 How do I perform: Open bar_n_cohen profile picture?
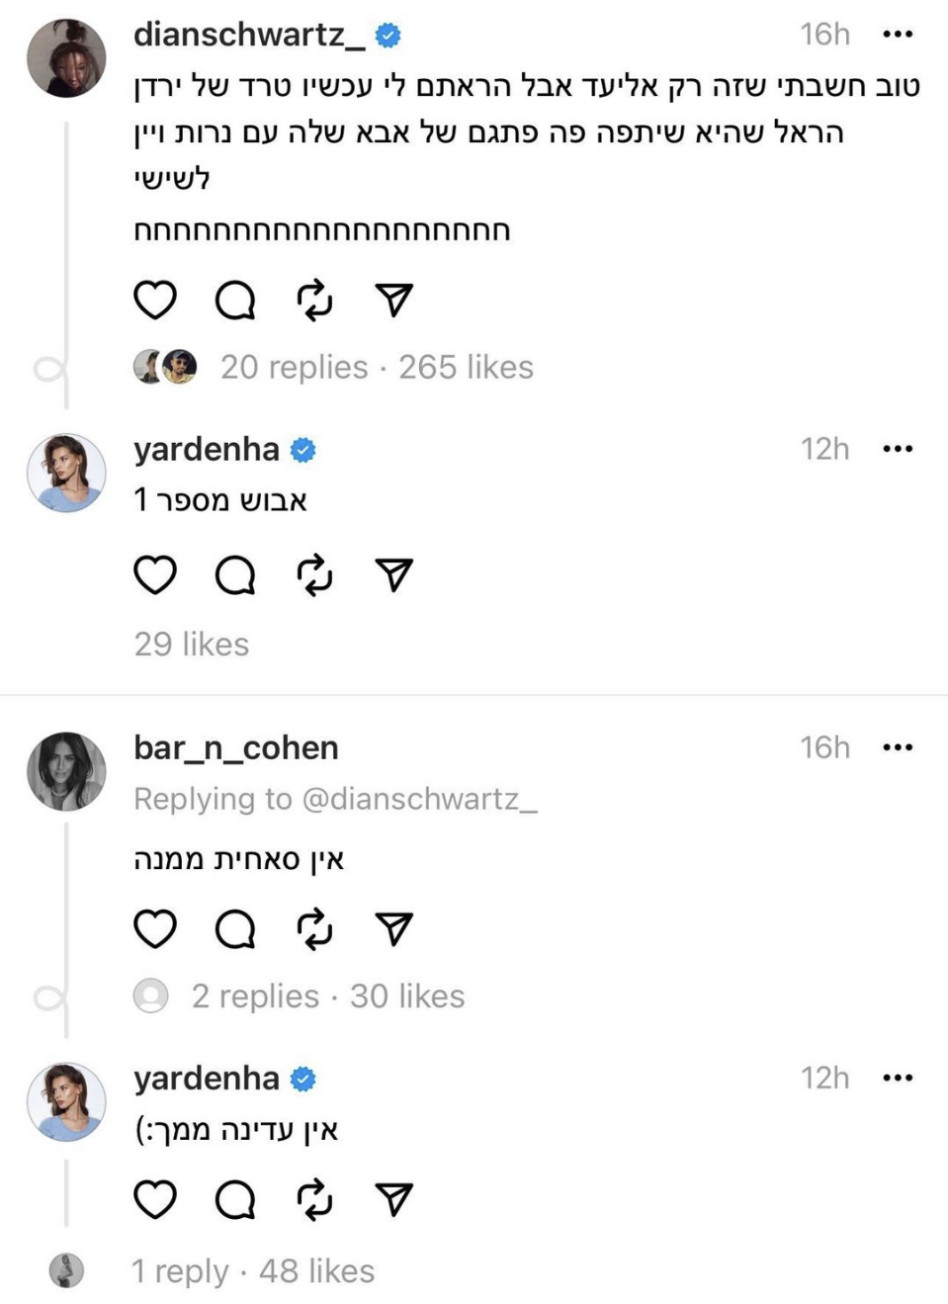[66, 771]
